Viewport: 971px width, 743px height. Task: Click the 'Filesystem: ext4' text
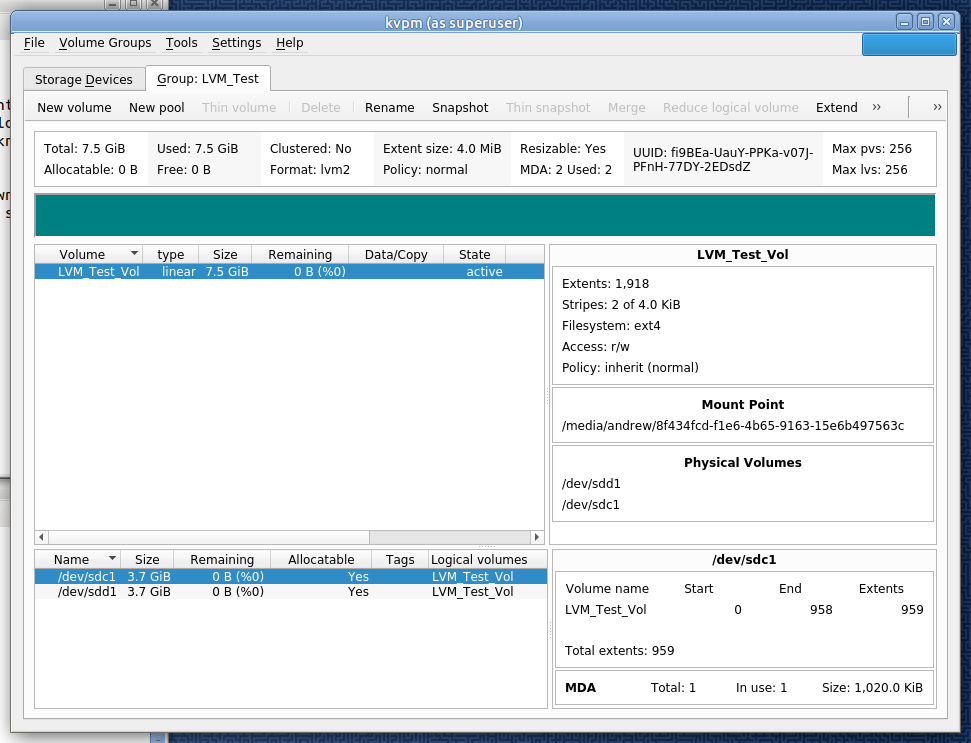click(x=611, y=326)
